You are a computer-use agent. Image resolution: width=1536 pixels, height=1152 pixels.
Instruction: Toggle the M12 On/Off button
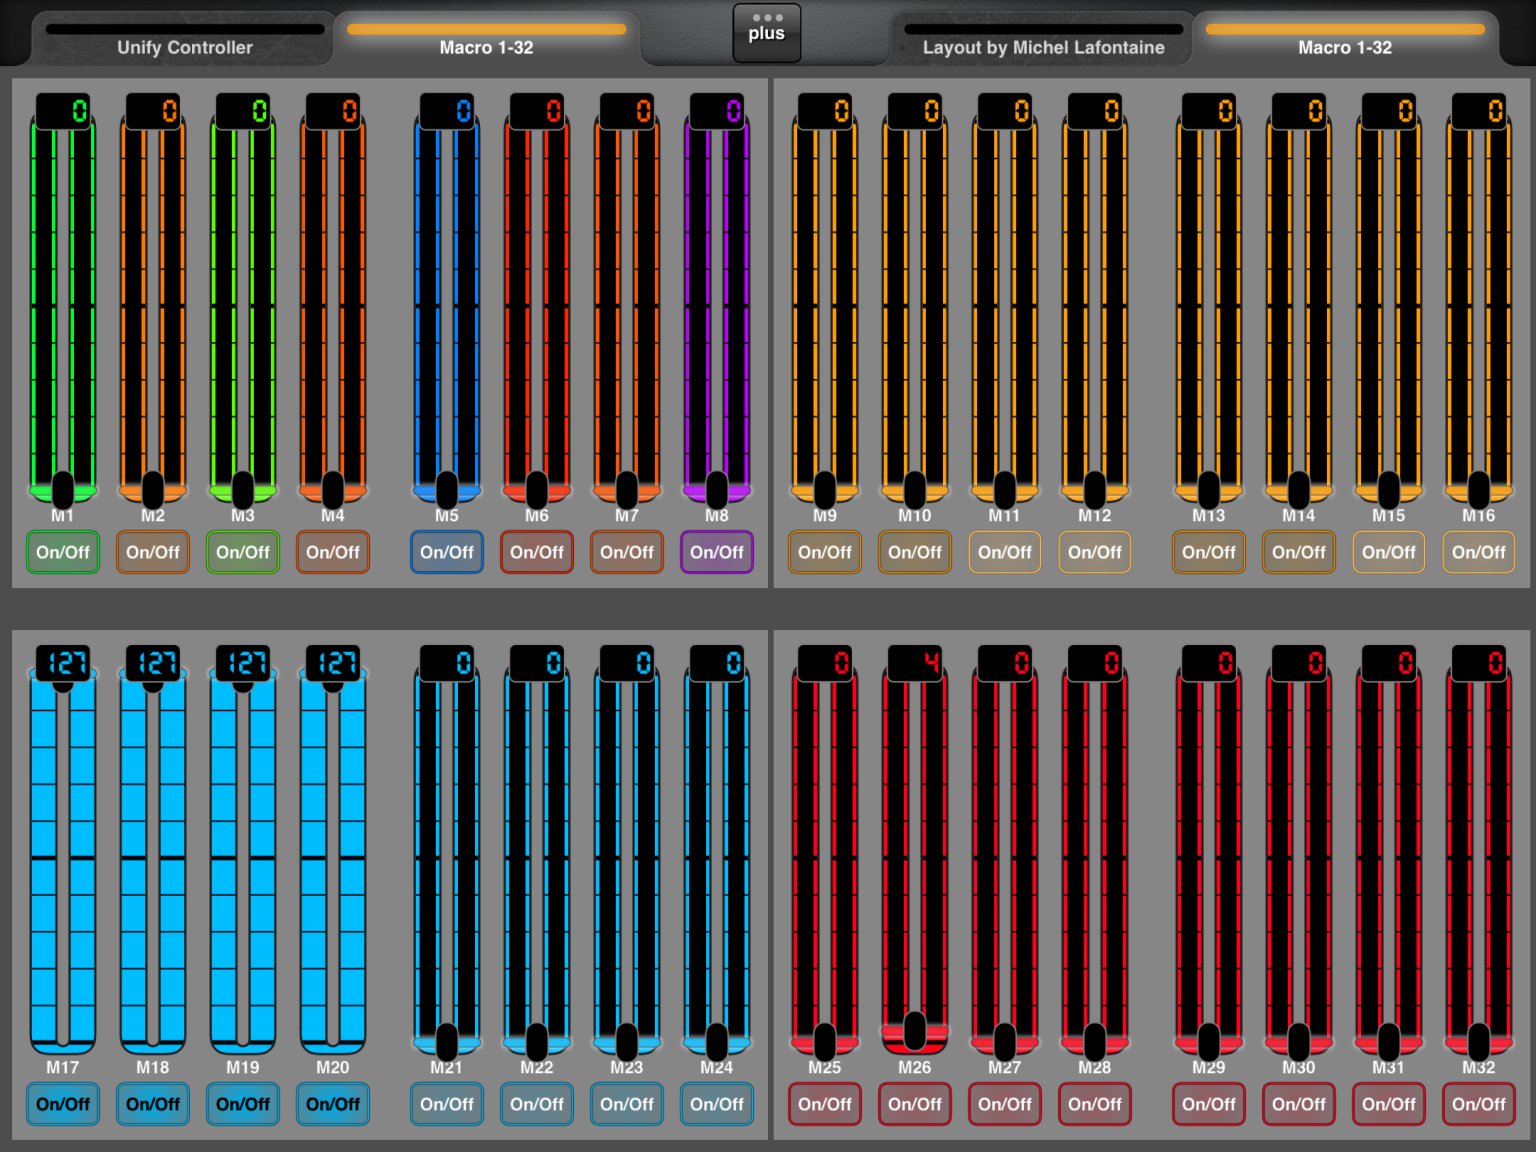[1095, 552]
